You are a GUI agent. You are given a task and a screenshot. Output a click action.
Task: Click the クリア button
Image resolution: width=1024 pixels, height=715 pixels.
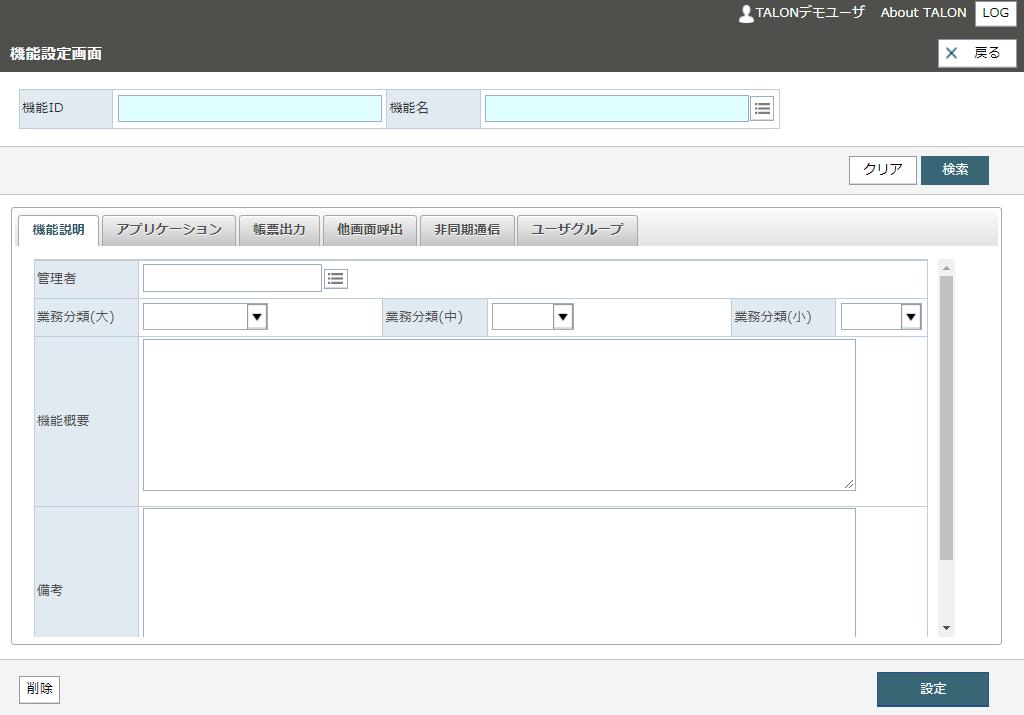[x=882, y=170]
